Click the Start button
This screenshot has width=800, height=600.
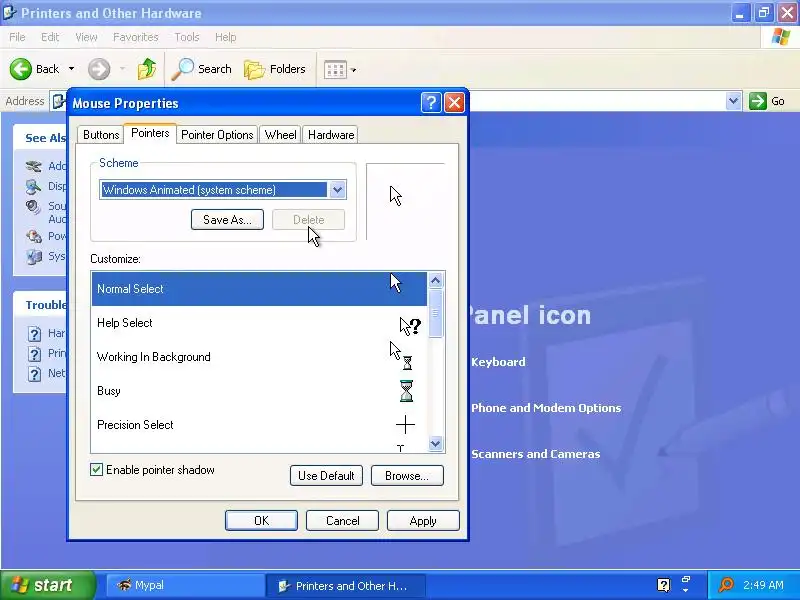(x=48, y=585)
